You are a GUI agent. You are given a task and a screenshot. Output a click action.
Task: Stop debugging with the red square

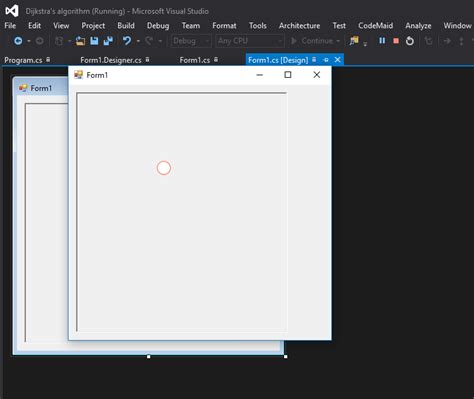[396, 41]
